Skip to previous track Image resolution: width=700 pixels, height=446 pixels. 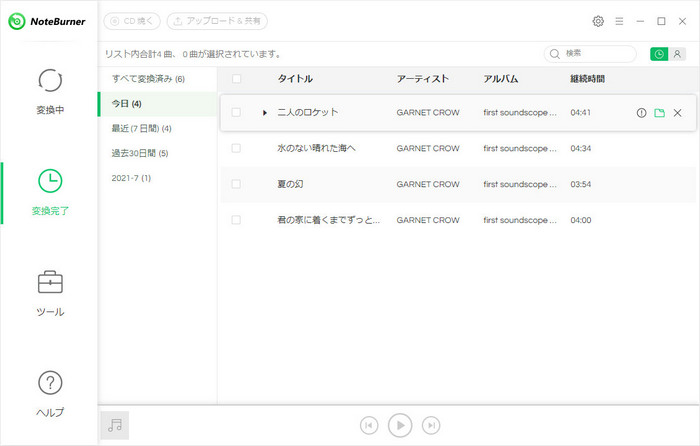tap(369, 425)
